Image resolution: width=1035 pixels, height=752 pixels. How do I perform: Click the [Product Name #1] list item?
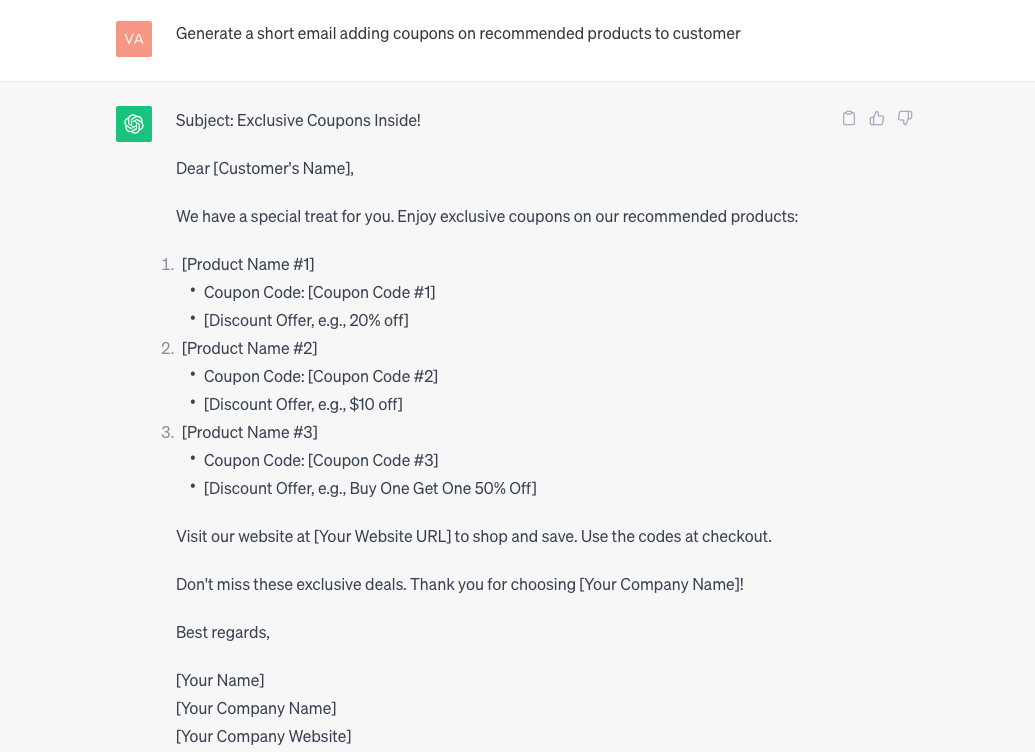point(248,264)
